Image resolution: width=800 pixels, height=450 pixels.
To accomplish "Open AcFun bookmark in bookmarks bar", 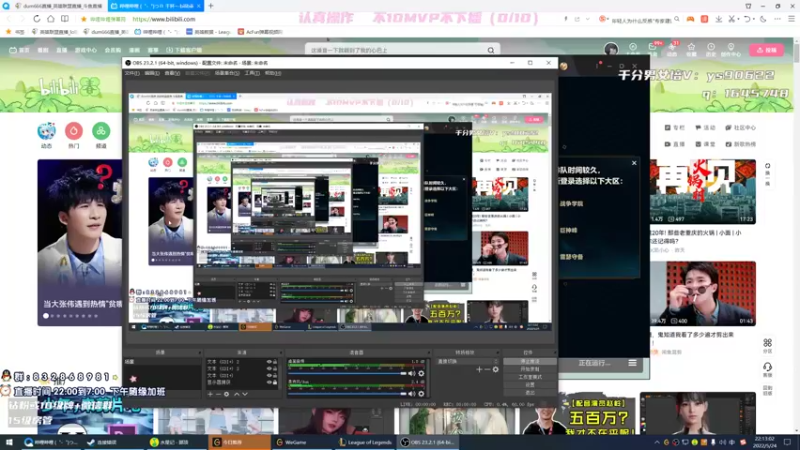I will point(260,32).
